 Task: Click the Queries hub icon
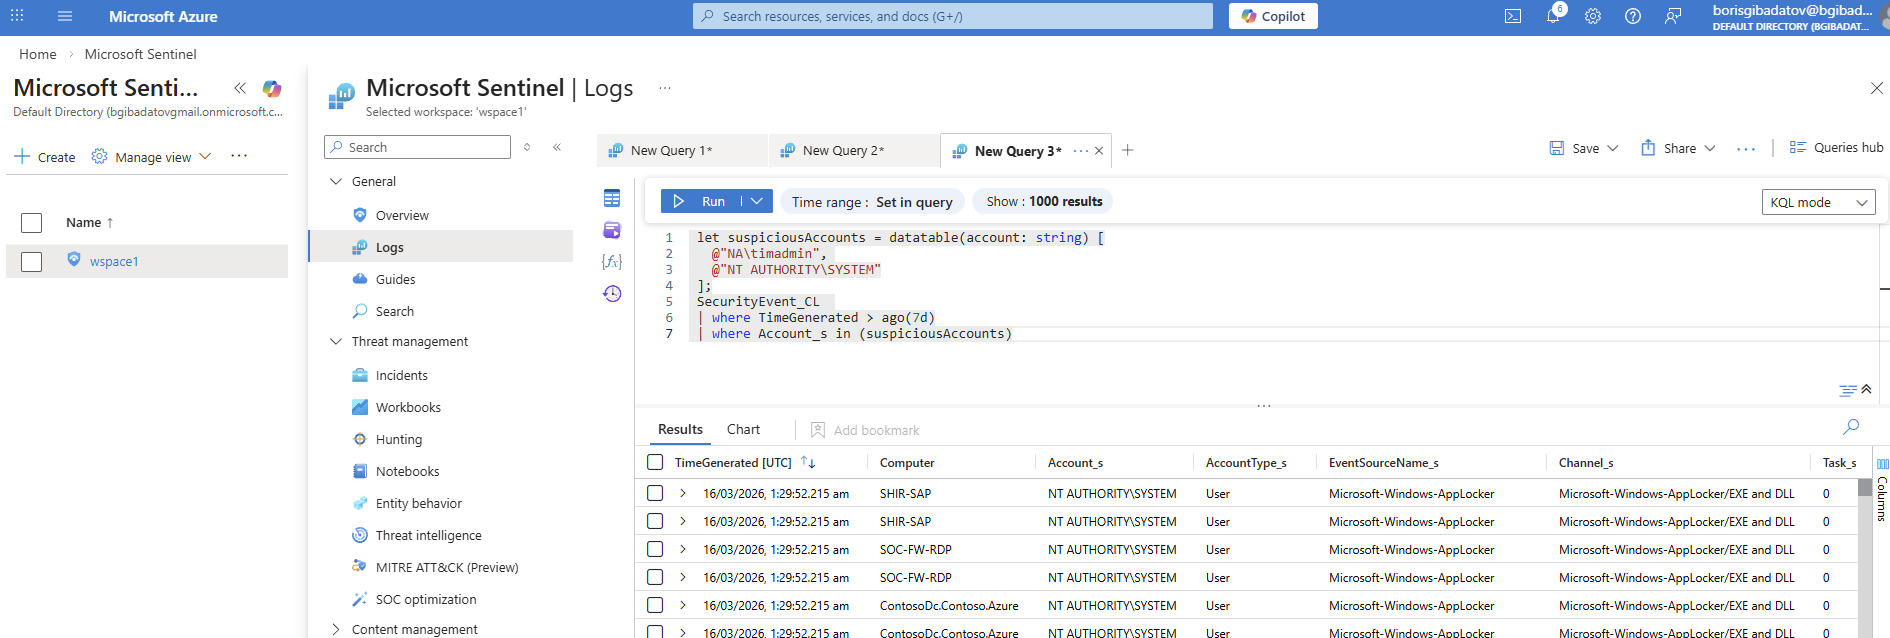(x=1797, y=147)
